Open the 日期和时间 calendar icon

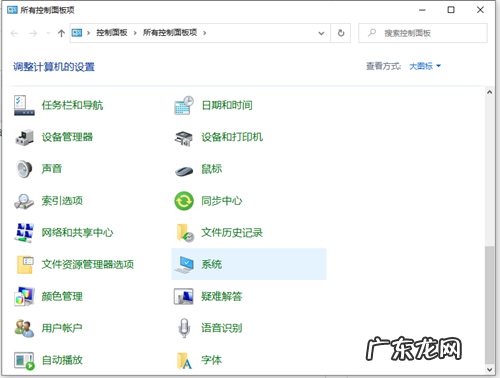tap(184, 105)
